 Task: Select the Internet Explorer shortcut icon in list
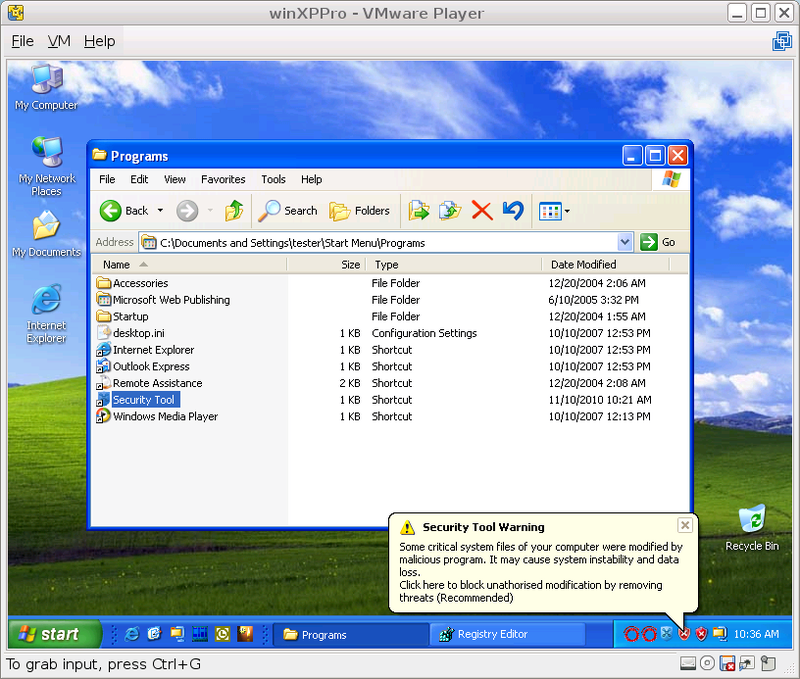[x=104, y=349]
